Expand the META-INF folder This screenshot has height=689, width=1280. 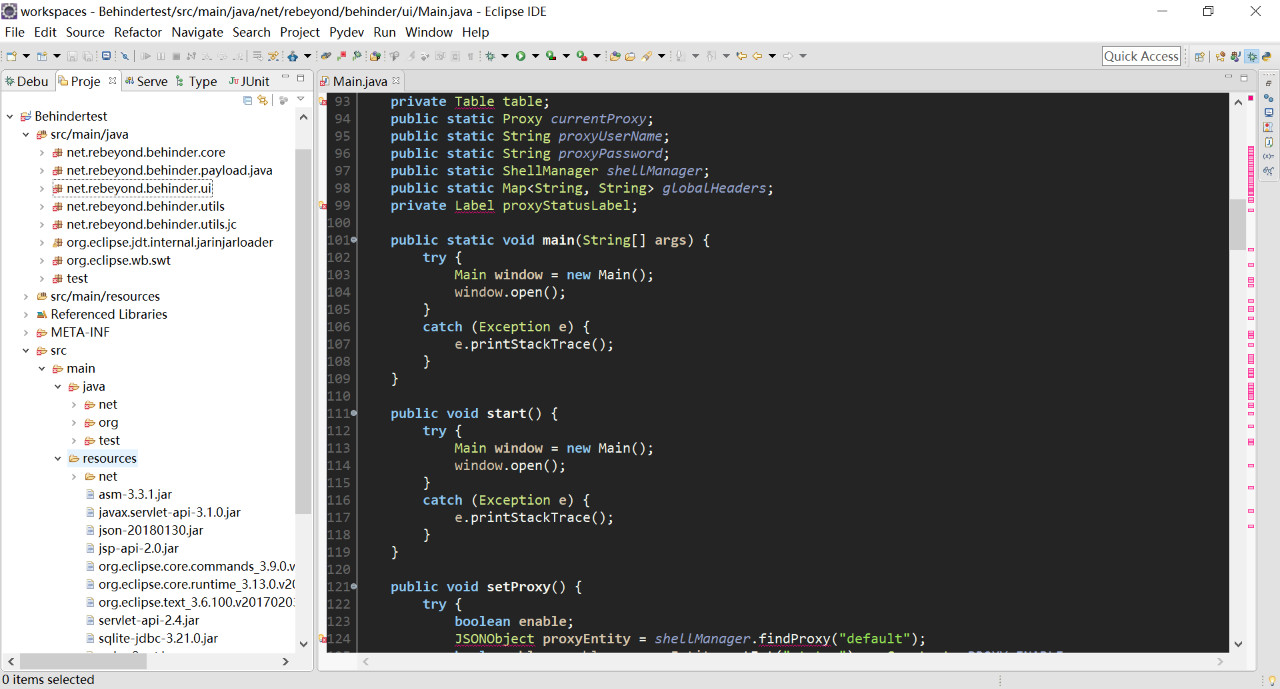tap(26, 332)
